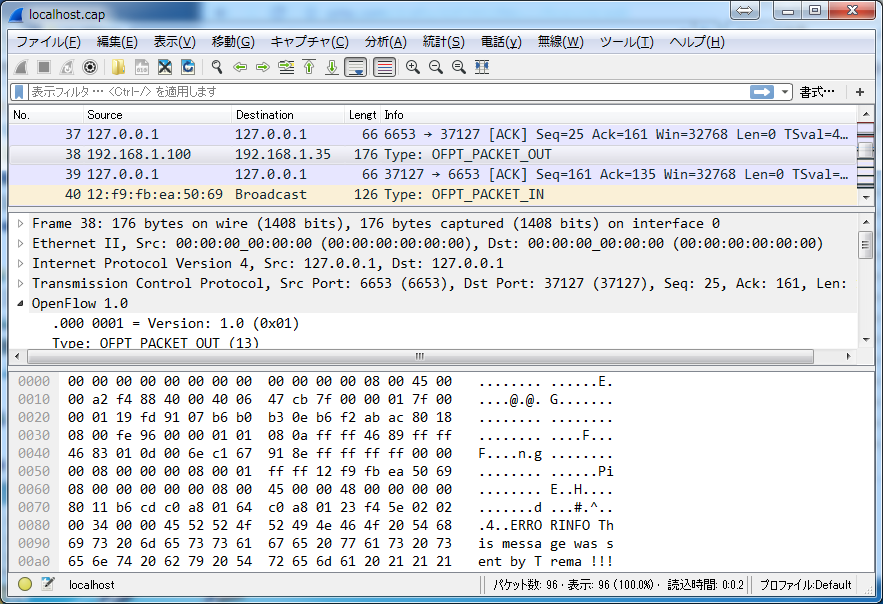The height and width of the screenshot is (604, 883).
Task: Select packet 40 OFPT_PACKET_IN row
Action: tap(433, 195)
